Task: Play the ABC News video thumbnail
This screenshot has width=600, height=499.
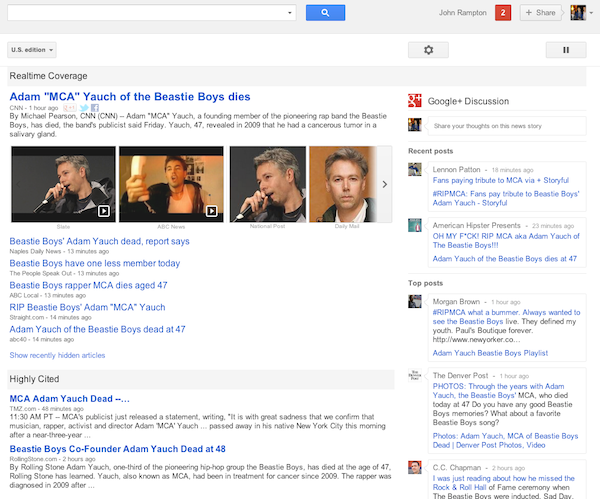Action: pos(171,184)
